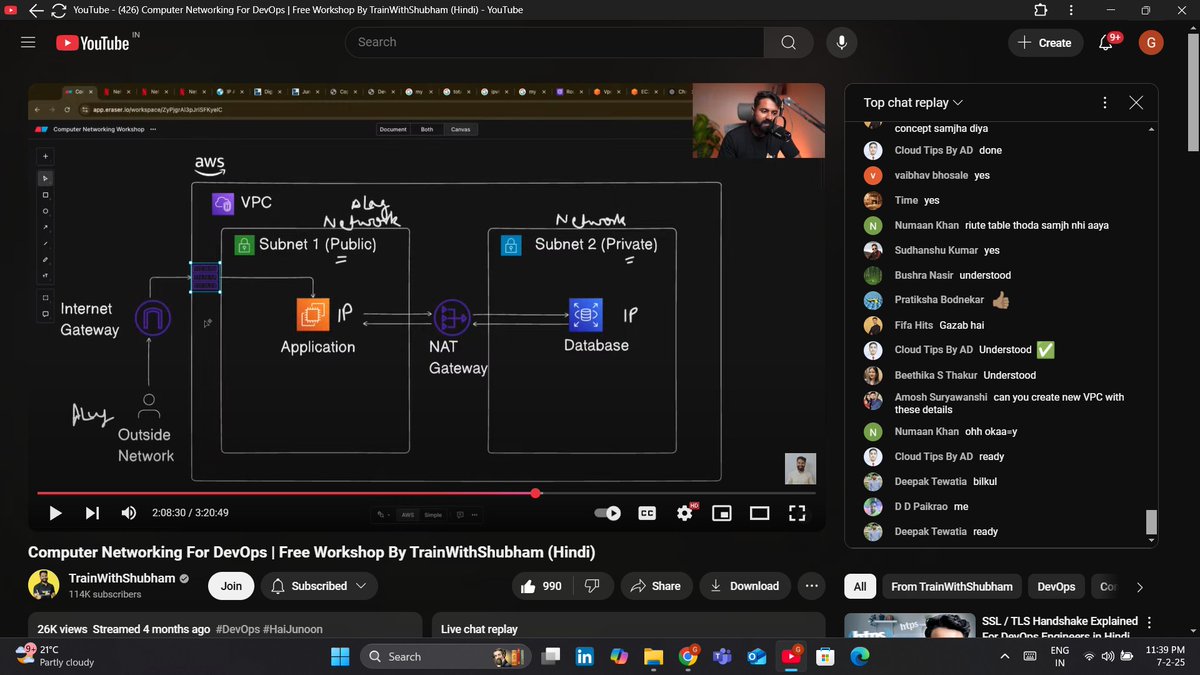The image size is (1200, 675).
Task: Open the Copilot taskbar icon
Action: pos(619,657)
